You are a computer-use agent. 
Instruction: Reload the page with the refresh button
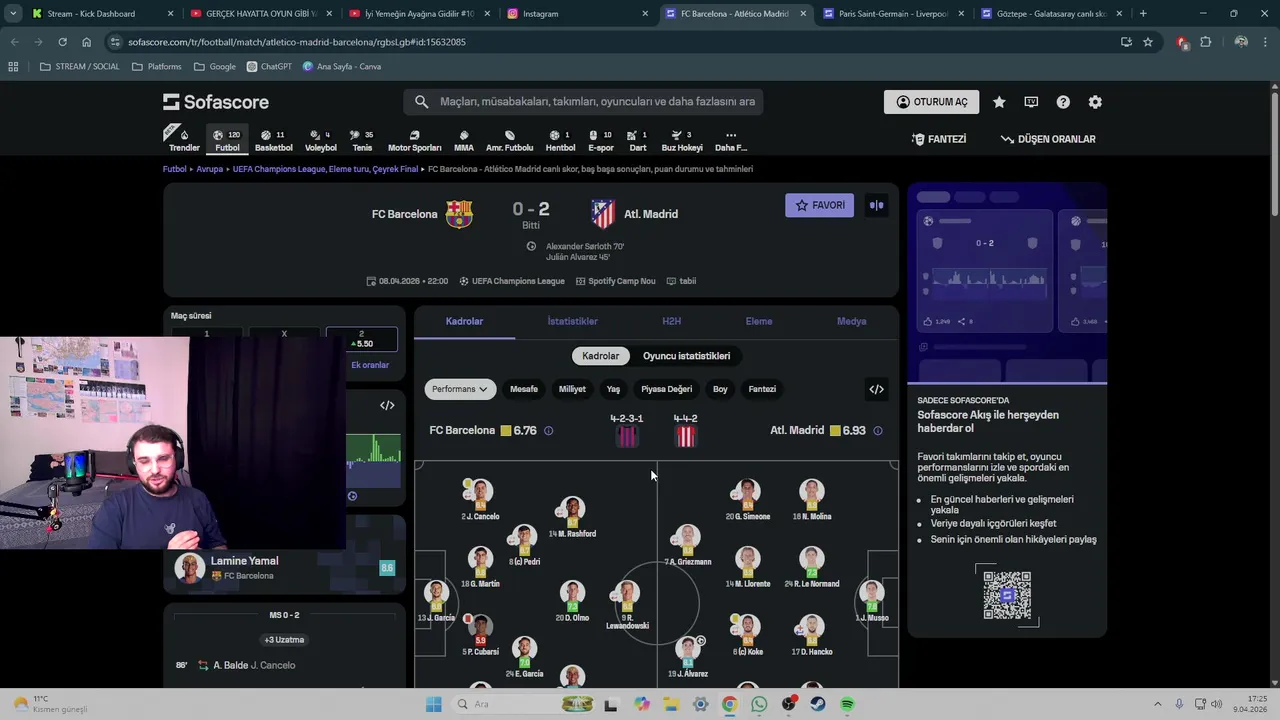[x=62, y=42]
